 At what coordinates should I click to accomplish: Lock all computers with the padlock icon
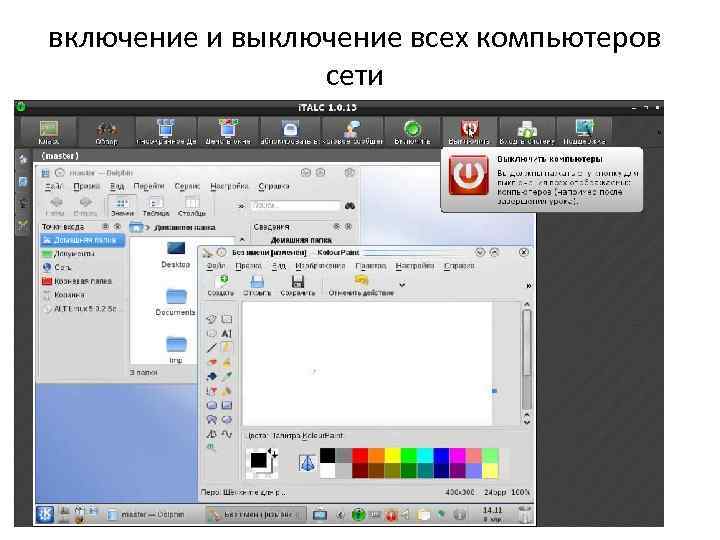point(290,132)
